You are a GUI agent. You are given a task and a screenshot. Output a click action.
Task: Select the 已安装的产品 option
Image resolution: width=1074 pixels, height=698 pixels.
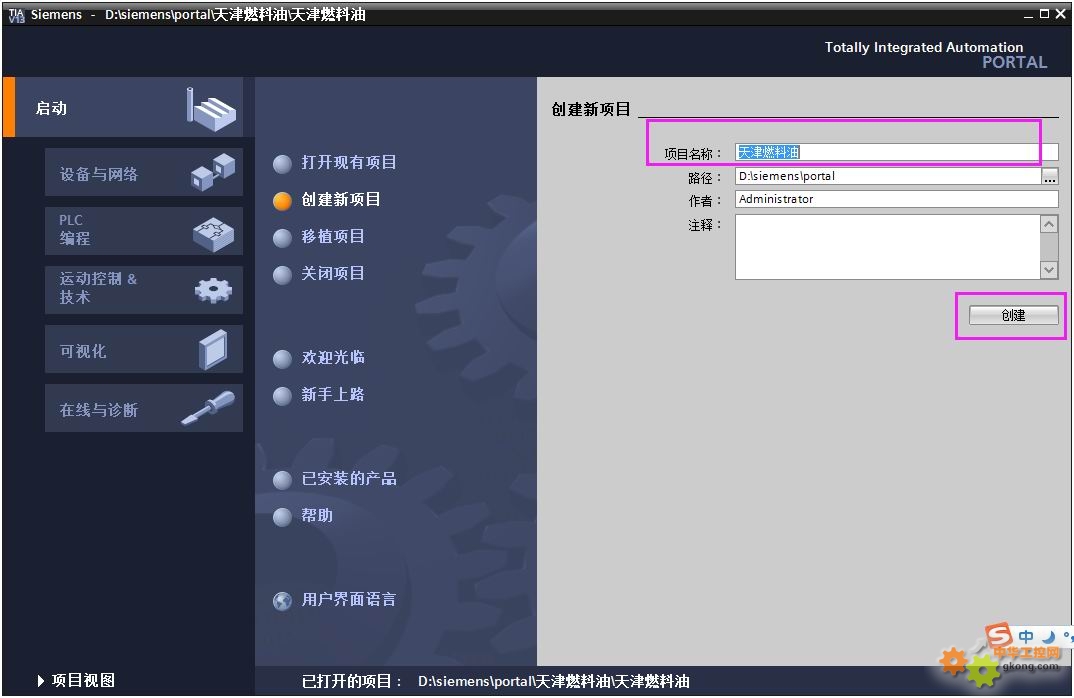point(335,479)
